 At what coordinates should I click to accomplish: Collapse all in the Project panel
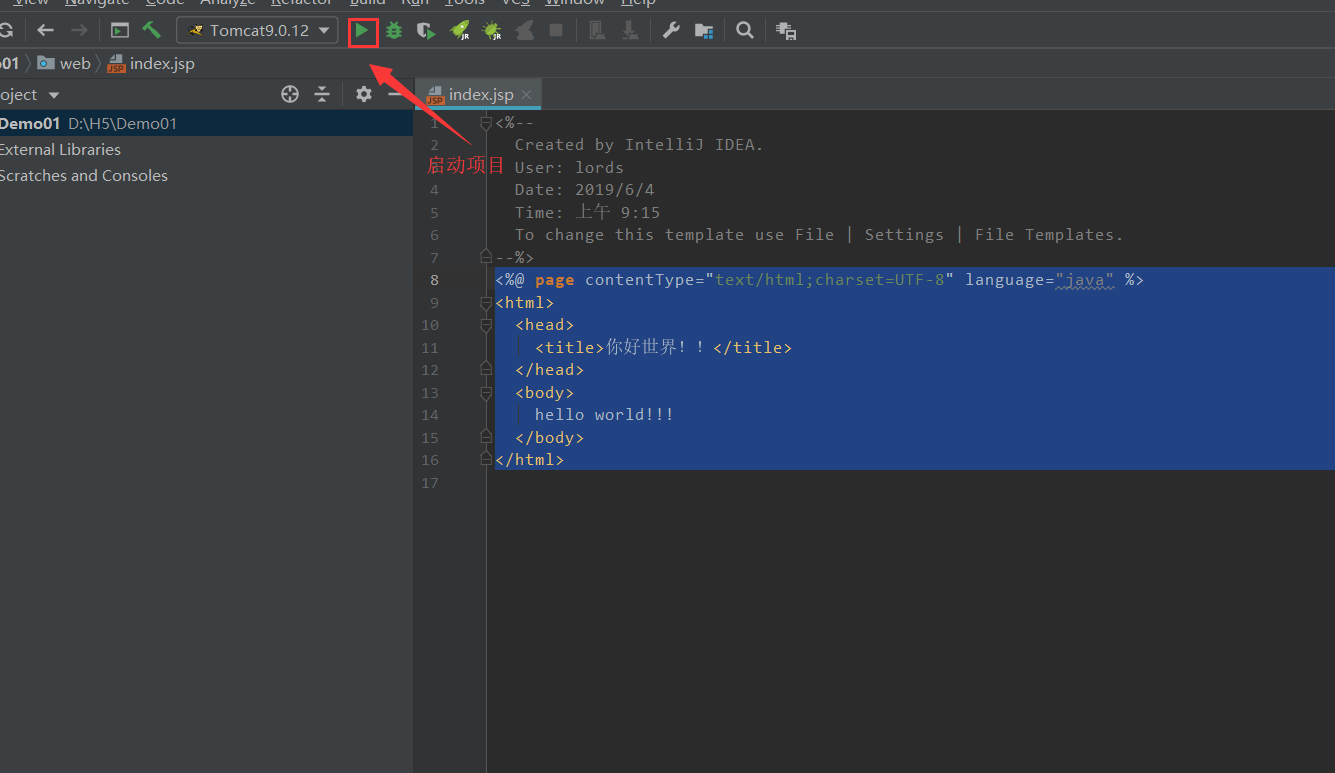click(322, 94)
